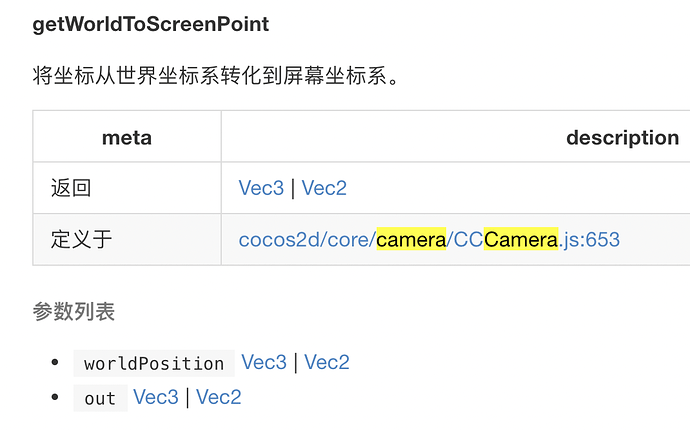
Task: Click the out parameter code label
Action: (x=100, y=399)
